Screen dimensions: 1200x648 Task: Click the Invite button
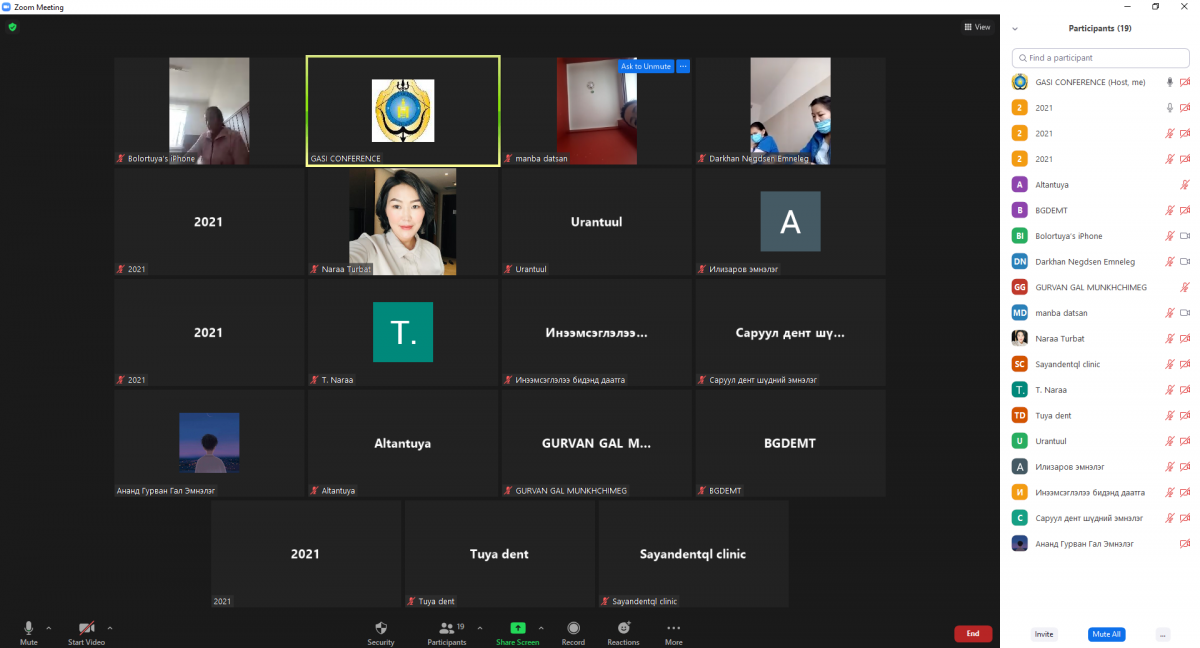pyautogui.click(x=1044, y=634)
